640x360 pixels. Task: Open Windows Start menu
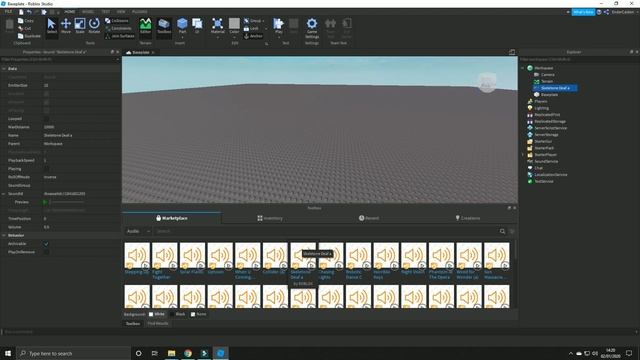click(x=8, y=353)
